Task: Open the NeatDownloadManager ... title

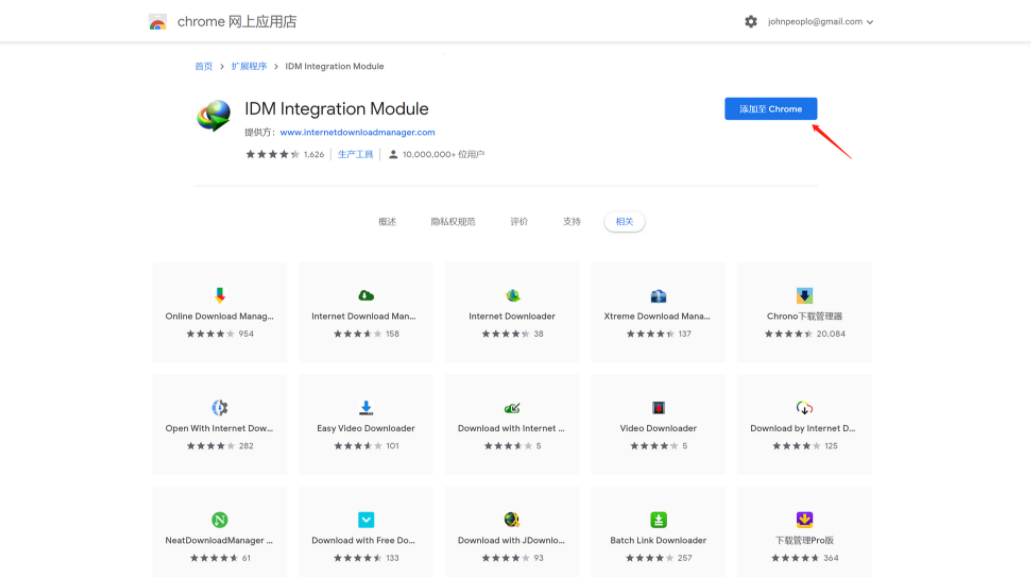Action: (x=219, y=541)
